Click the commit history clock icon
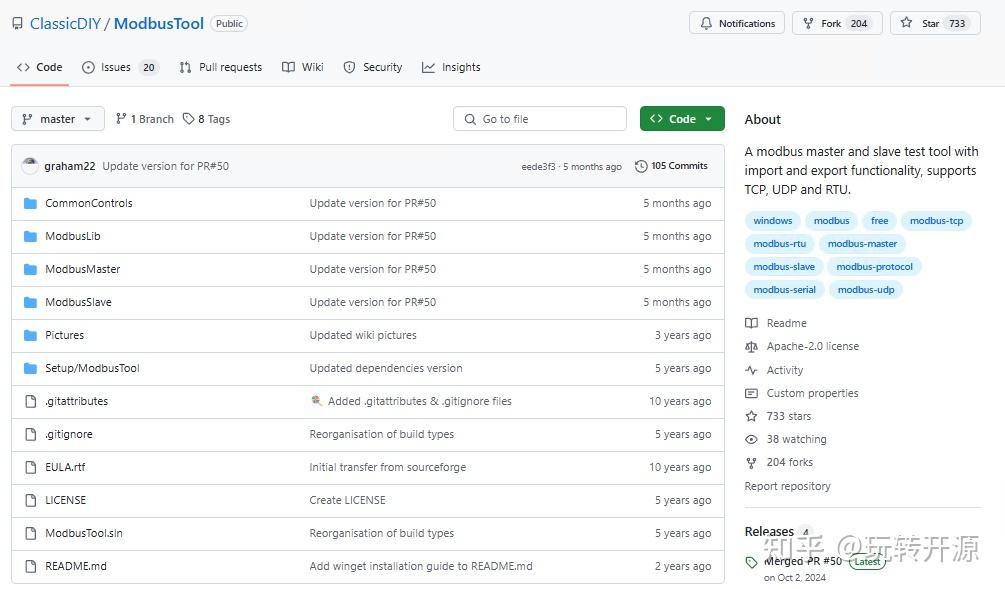 [641, 166]
